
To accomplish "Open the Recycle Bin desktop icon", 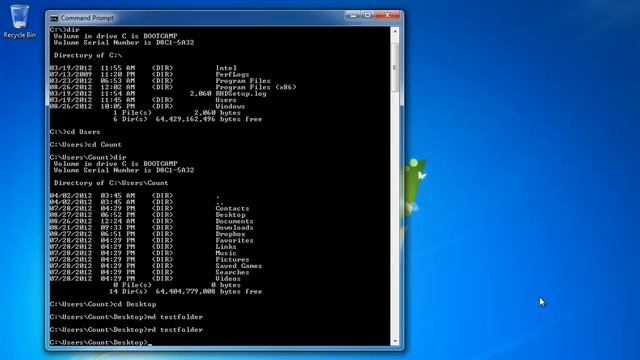I will click(x=19, y=22).
